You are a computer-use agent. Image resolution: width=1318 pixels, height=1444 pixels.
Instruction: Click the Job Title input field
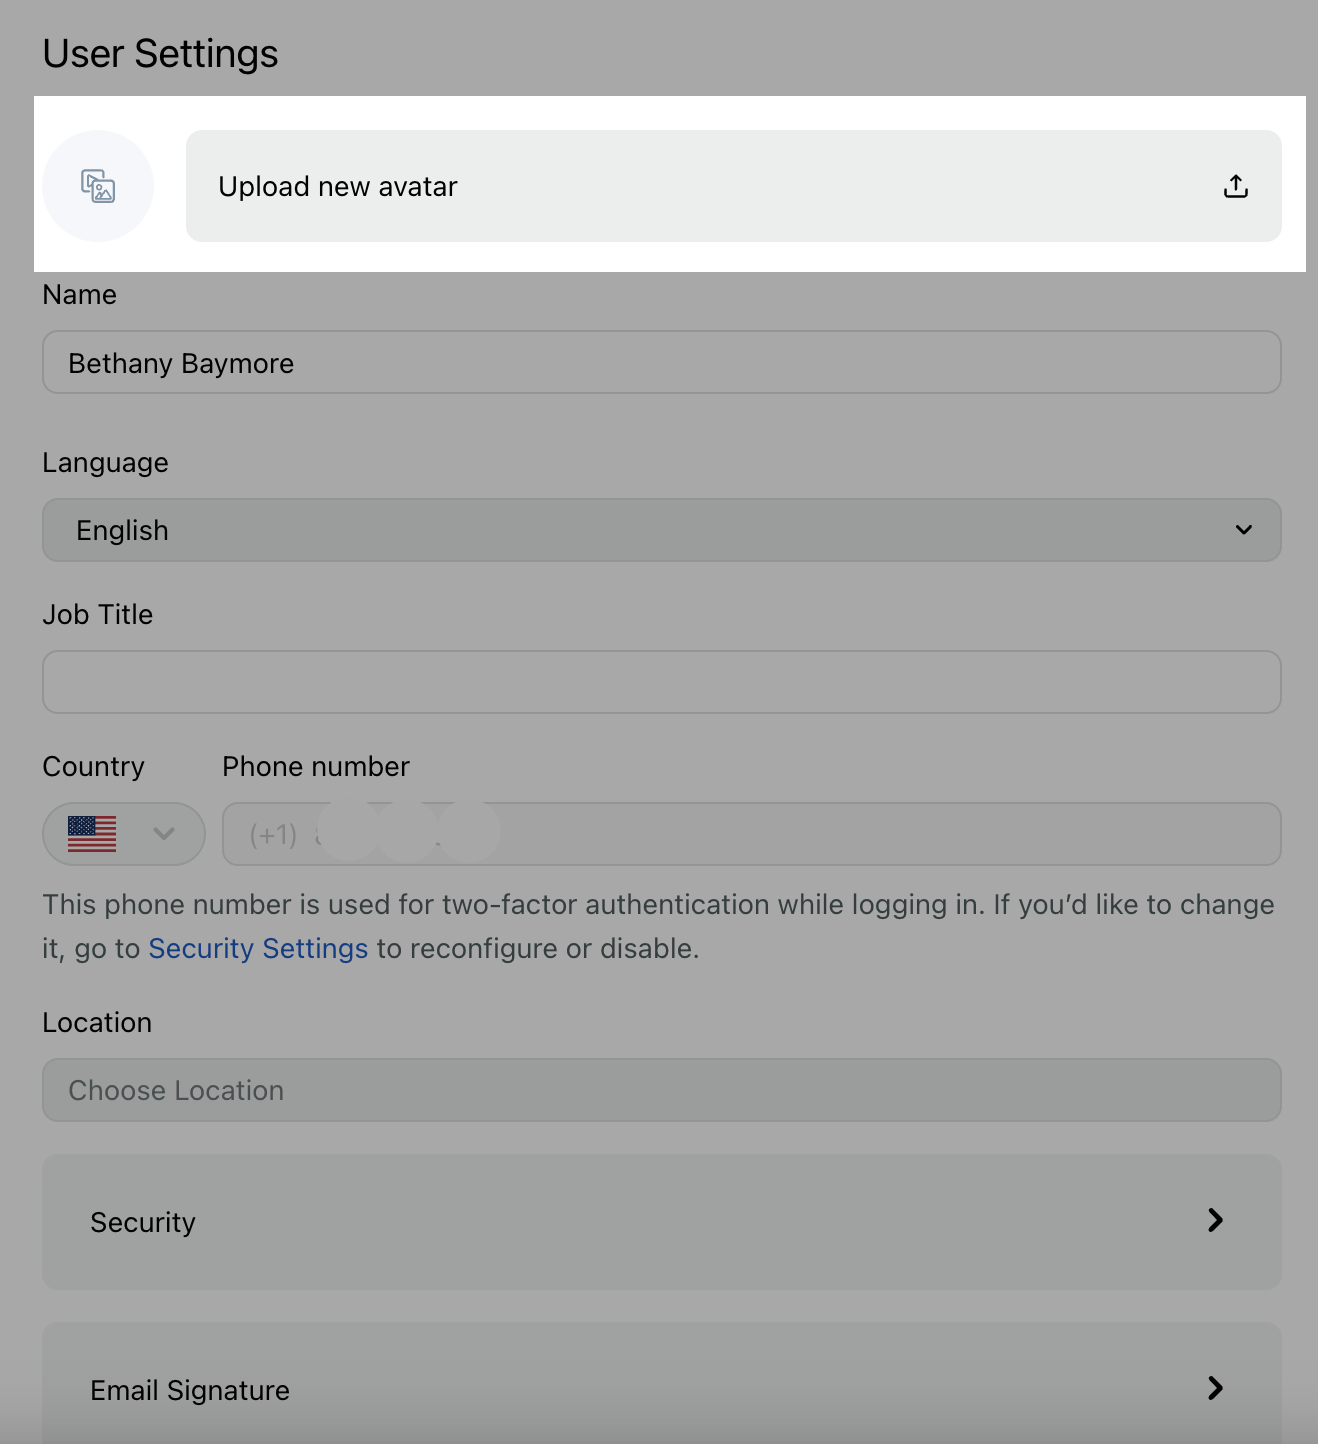coord(662,682)
